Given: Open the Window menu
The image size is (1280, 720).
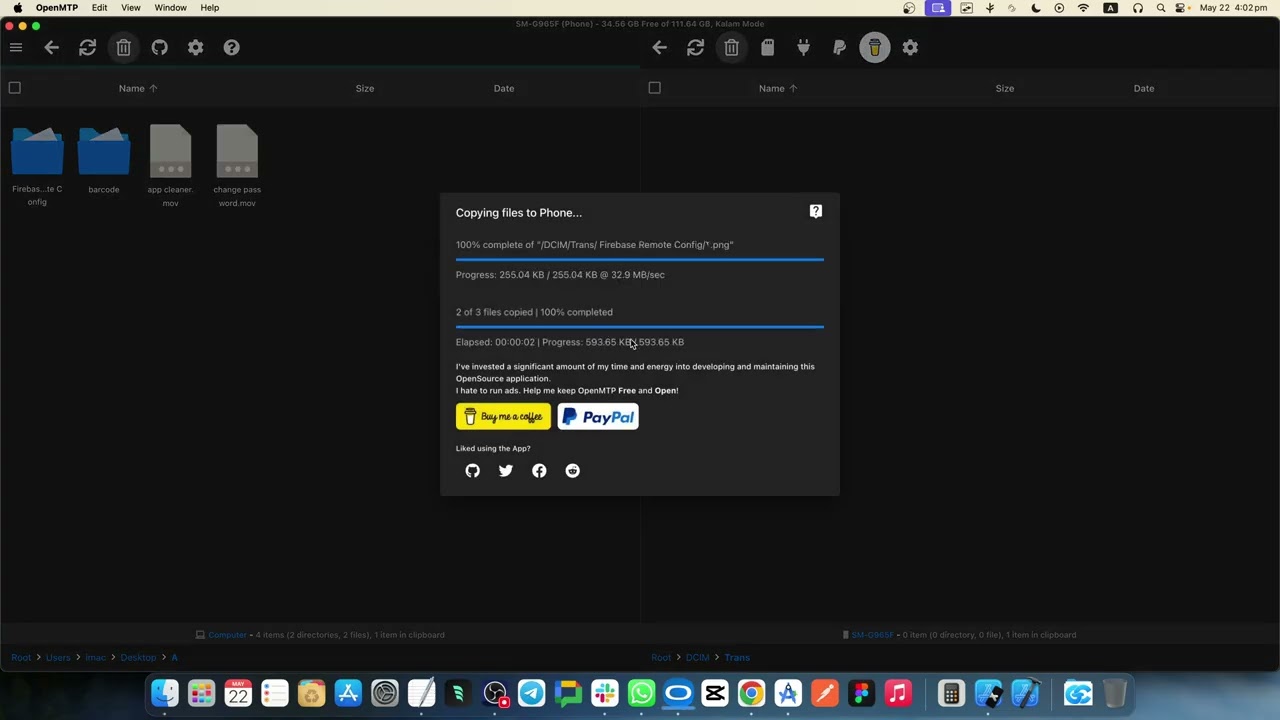Looking at the screenshot, I should tap(171, 8).
